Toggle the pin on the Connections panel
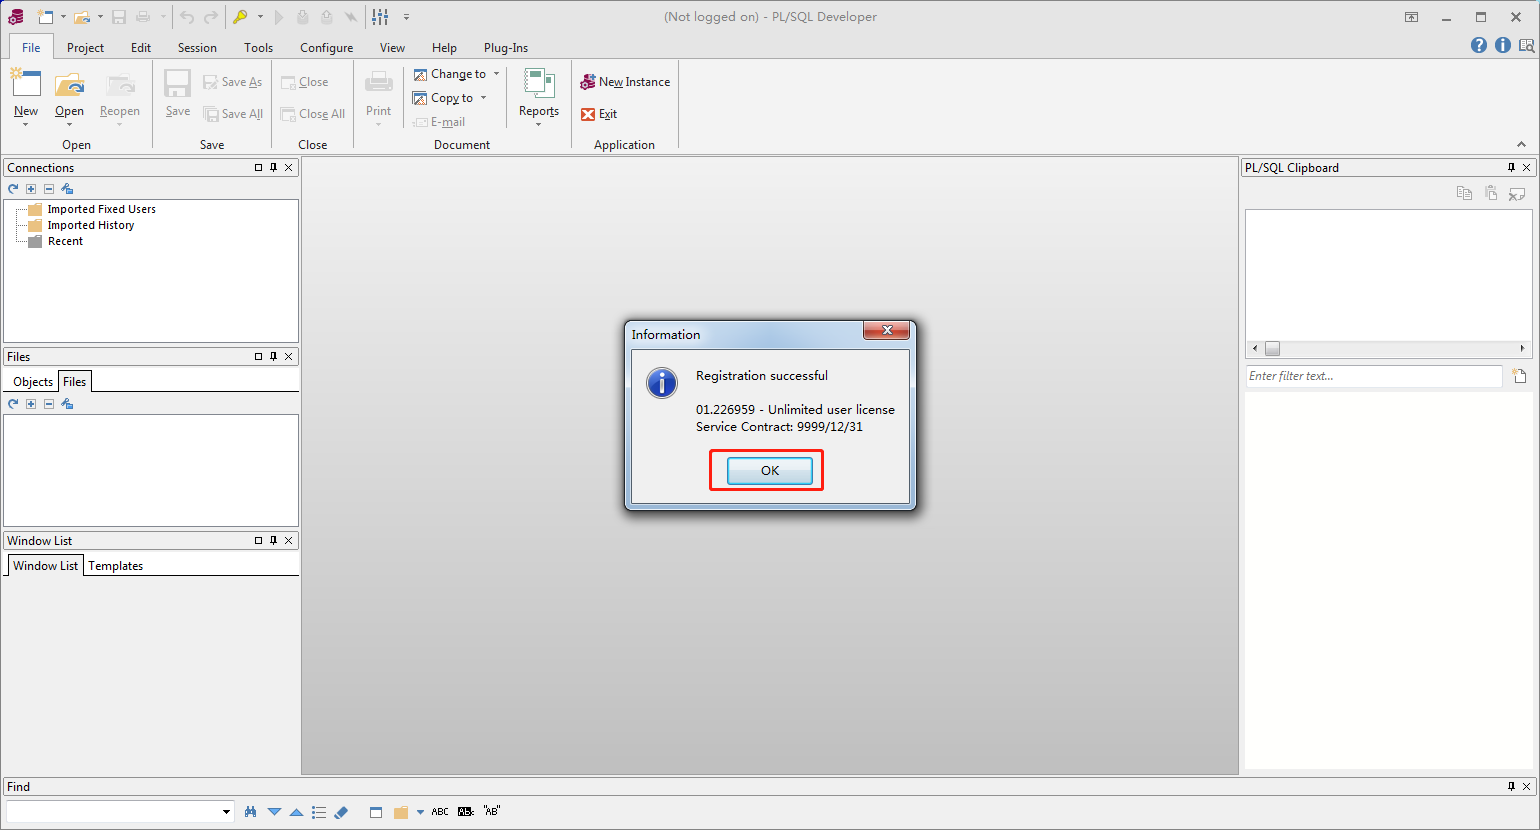Screen dimensions: 1540x830 point(273,168)
